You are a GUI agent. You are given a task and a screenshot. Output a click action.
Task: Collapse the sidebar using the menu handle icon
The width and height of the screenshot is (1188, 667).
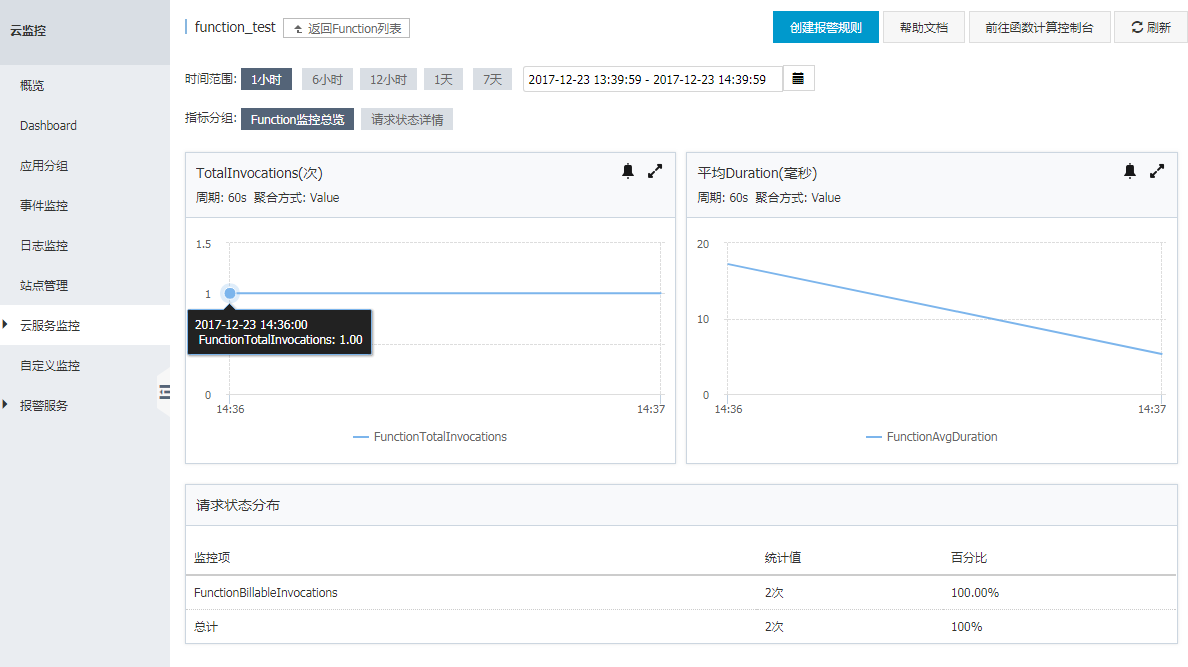tap(164, 392)
